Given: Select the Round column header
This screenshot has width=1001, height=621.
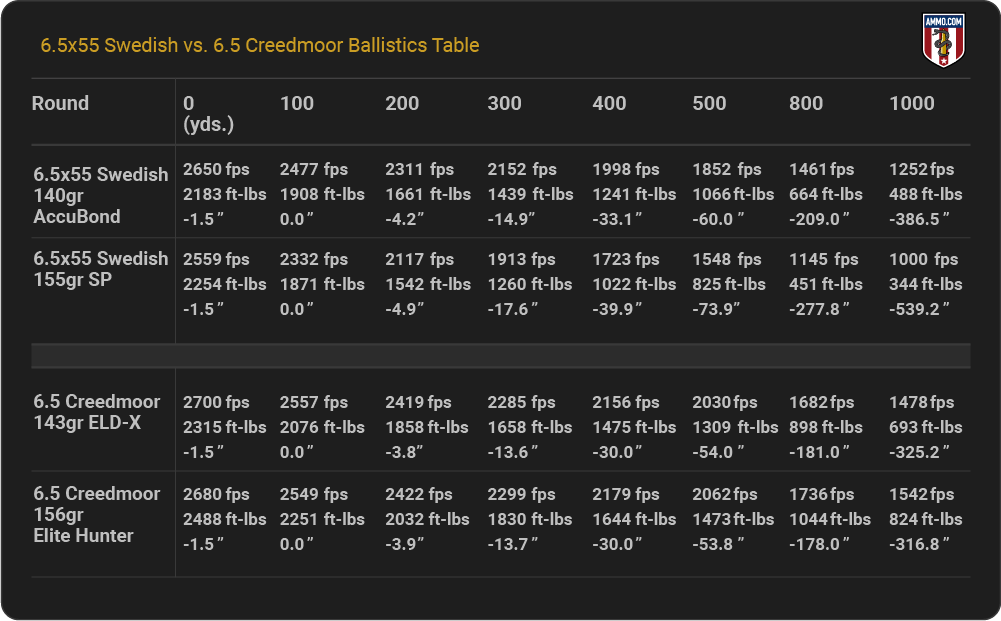Looking at the screenshot, I should point(60,103).
